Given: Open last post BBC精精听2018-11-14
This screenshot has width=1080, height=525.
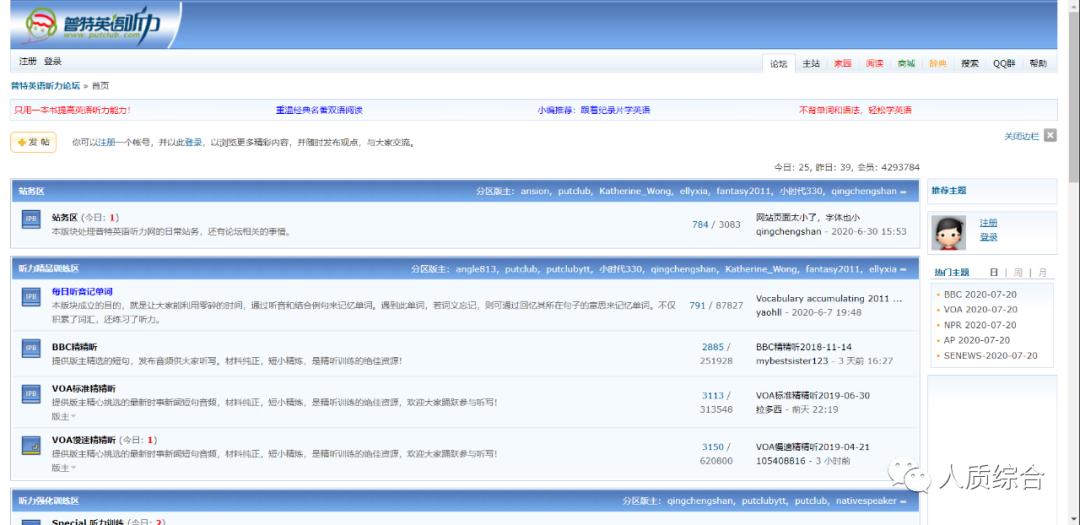Looking at the screenshot, I should point(804,347).
